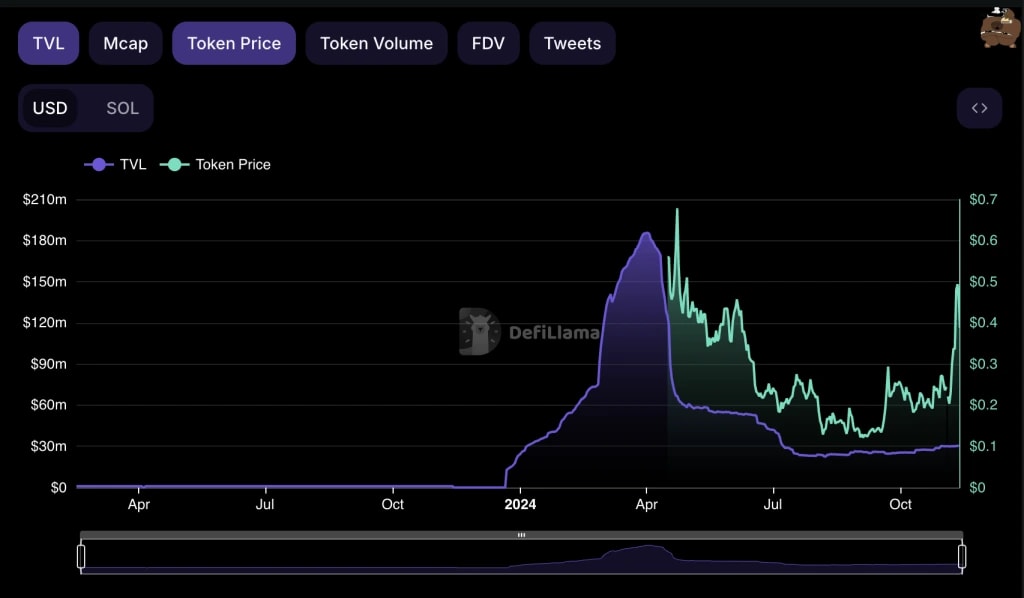This screenshot has width=1024, height=598.
Task: Select the TVL tab
Action: point(47,43)
